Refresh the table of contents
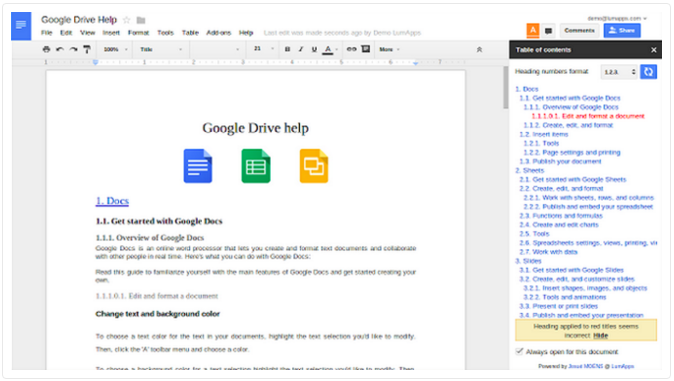This screenshot has height=381, width=674. point(648,71)
